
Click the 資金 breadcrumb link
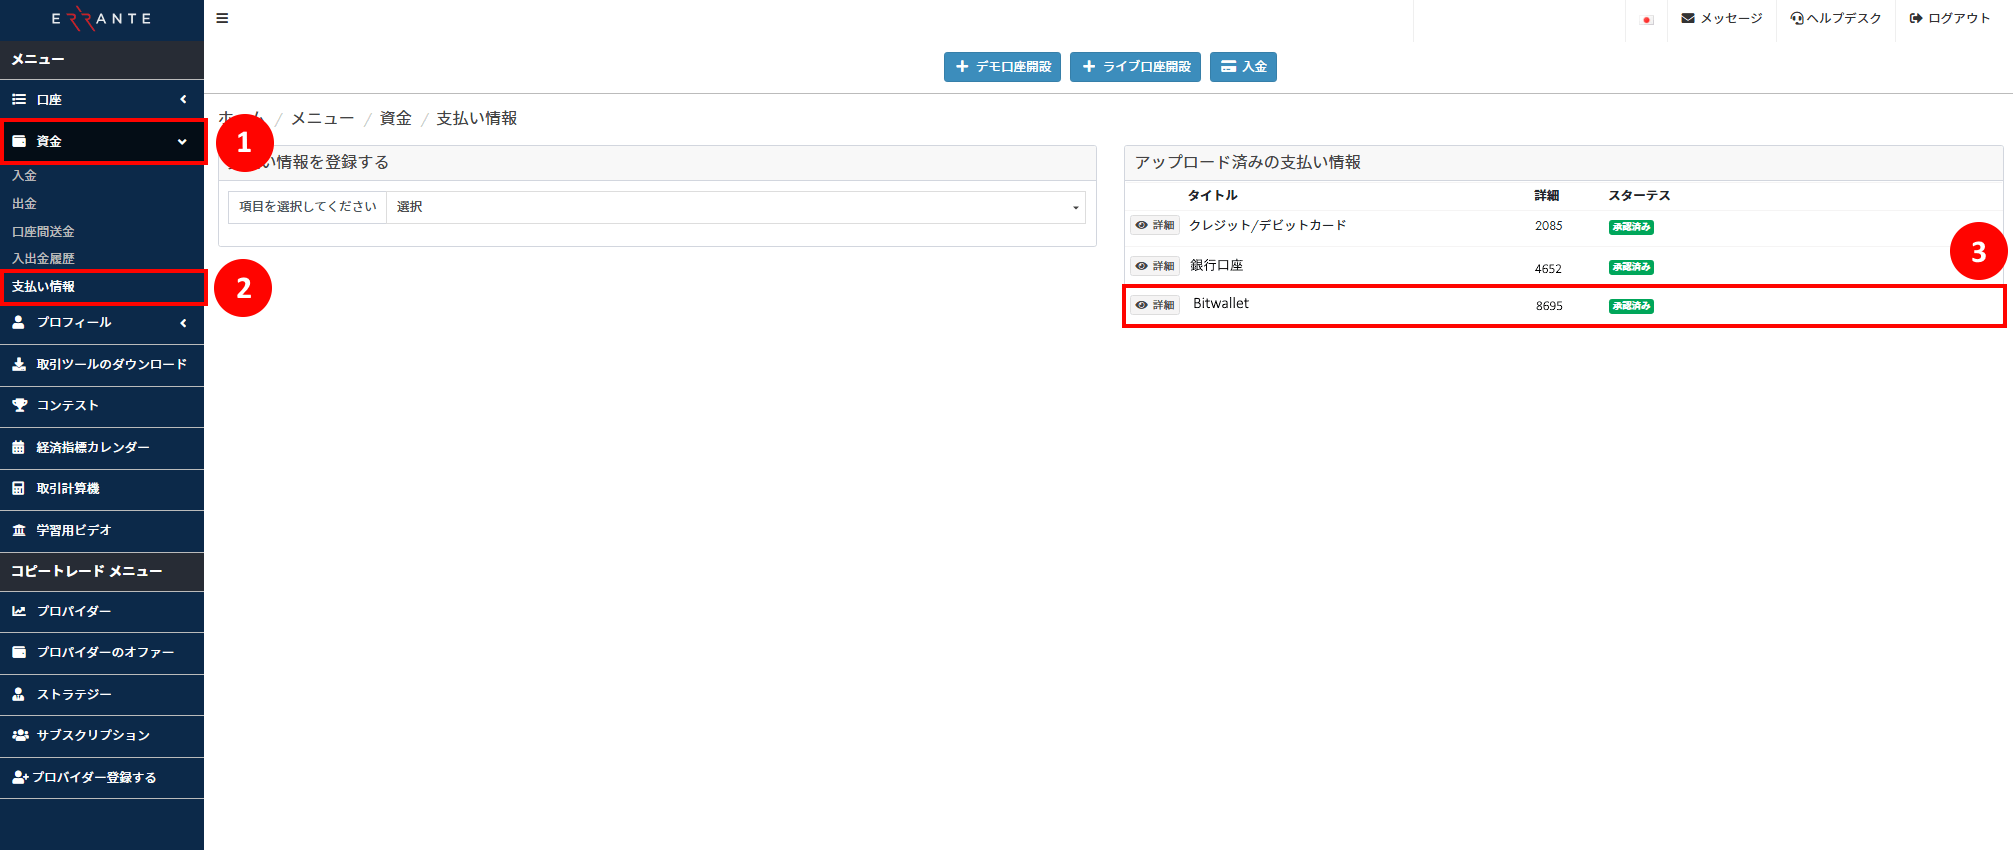click(x=396, y=118)
